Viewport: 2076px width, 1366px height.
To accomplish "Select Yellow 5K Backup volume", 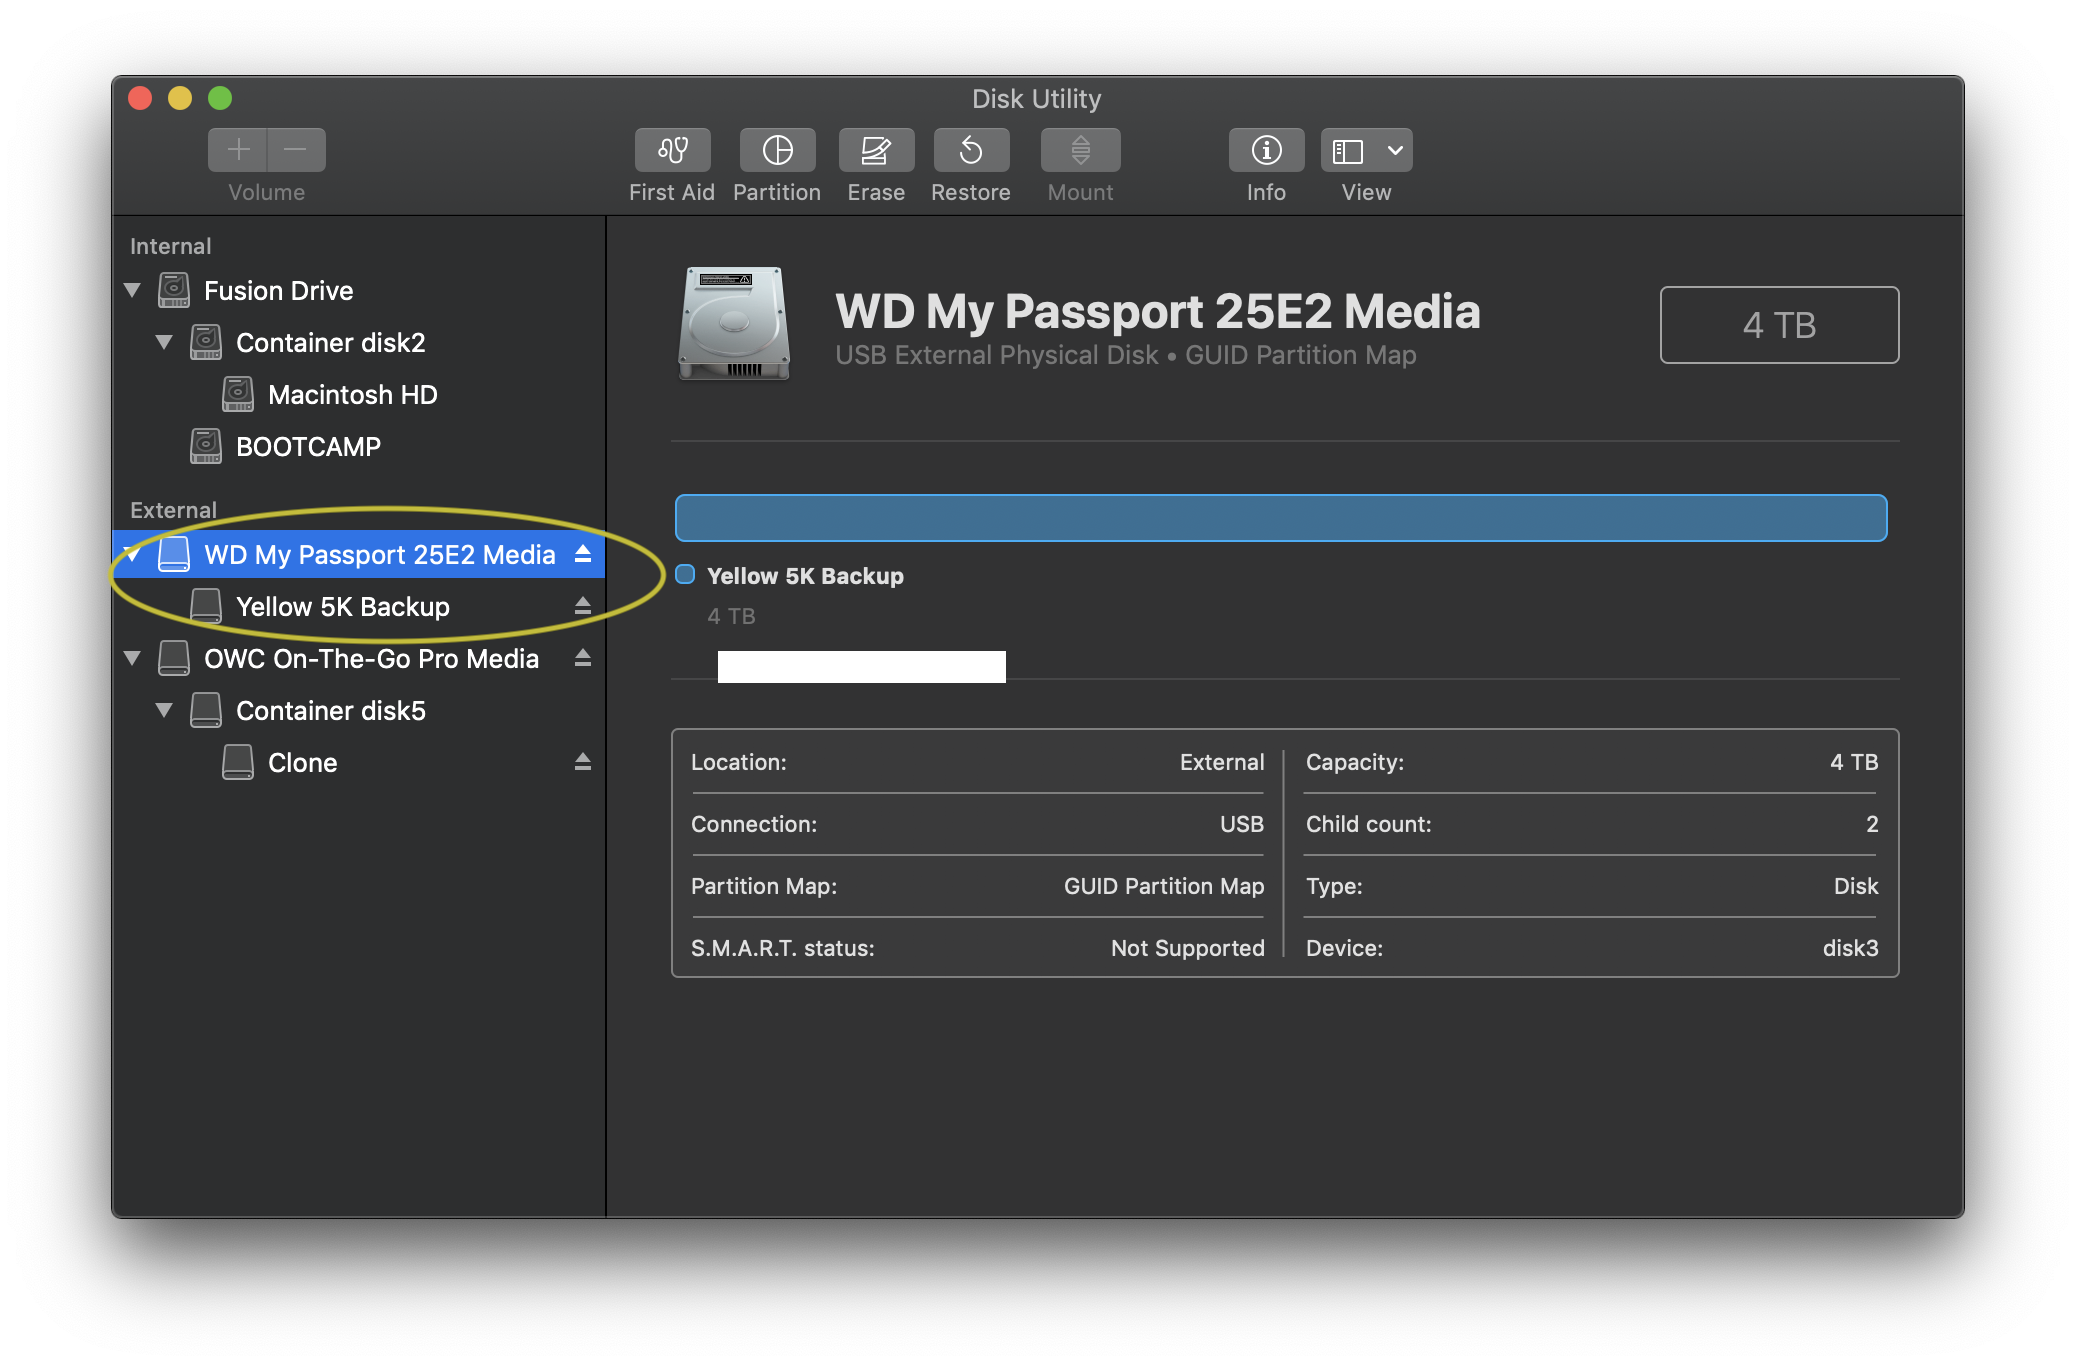I will pyautogui.click(x=341, y=605).
